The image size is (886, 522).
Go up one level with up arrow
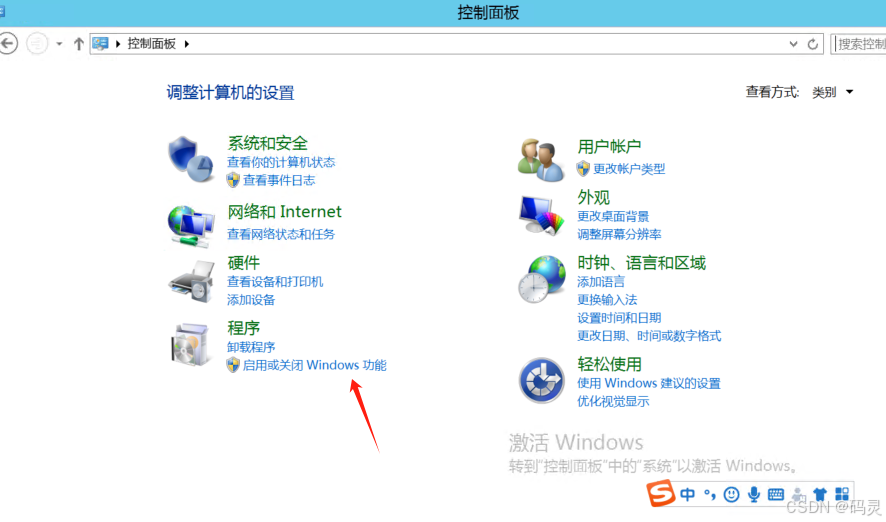[79, 44]
